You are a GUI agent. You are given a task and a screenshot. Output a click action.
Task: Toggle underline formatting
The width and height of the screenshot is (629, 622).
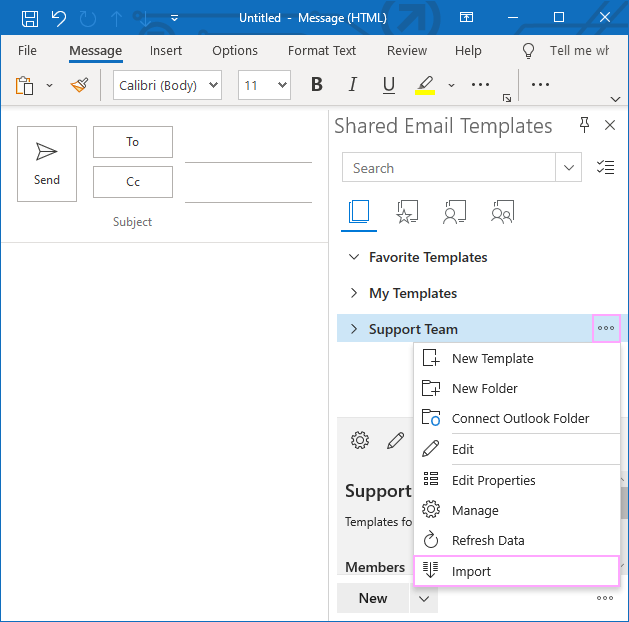tap(389, 85)
